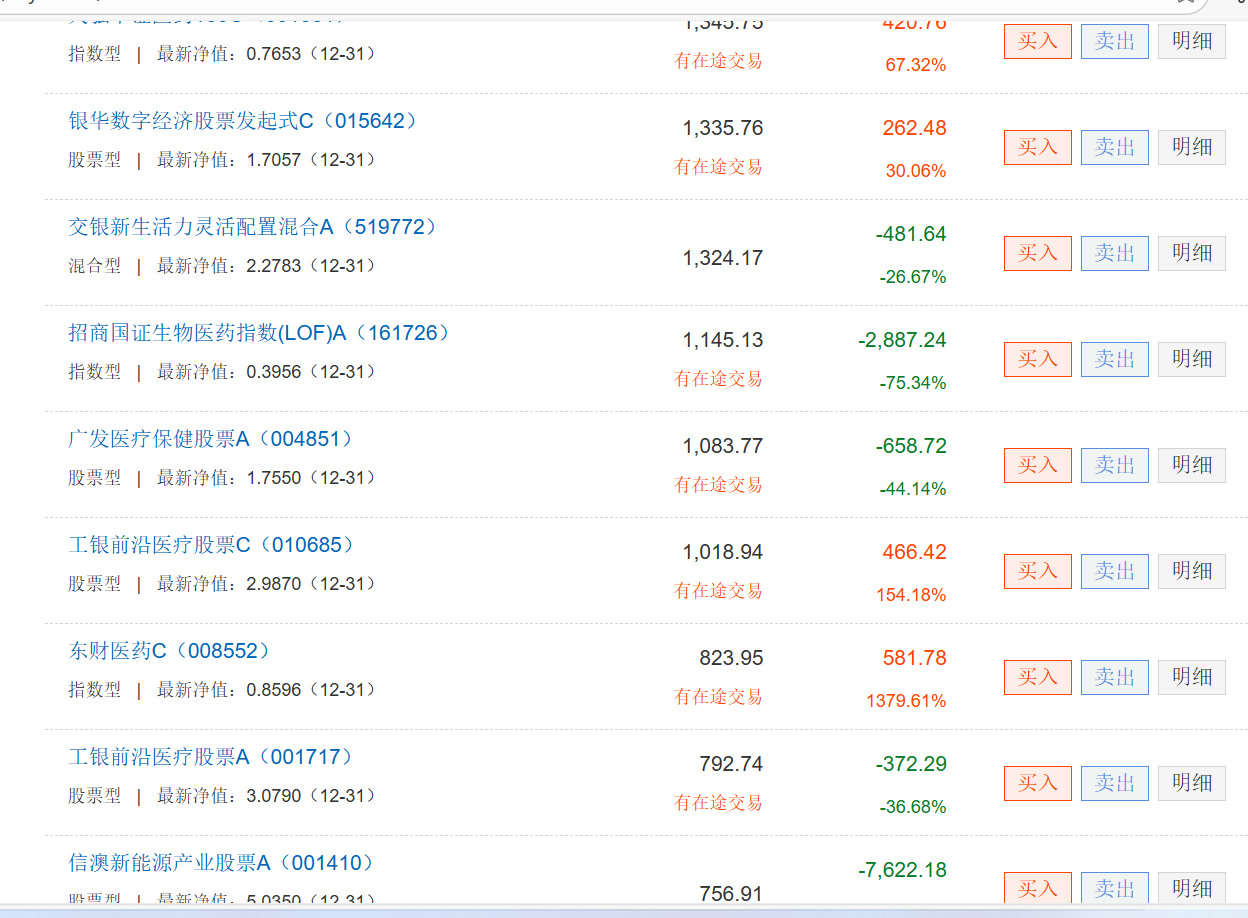Click 卖出 for 交银新生活力灵活配置混合A
The image size is (1248, 918).
click(1115, 253)
